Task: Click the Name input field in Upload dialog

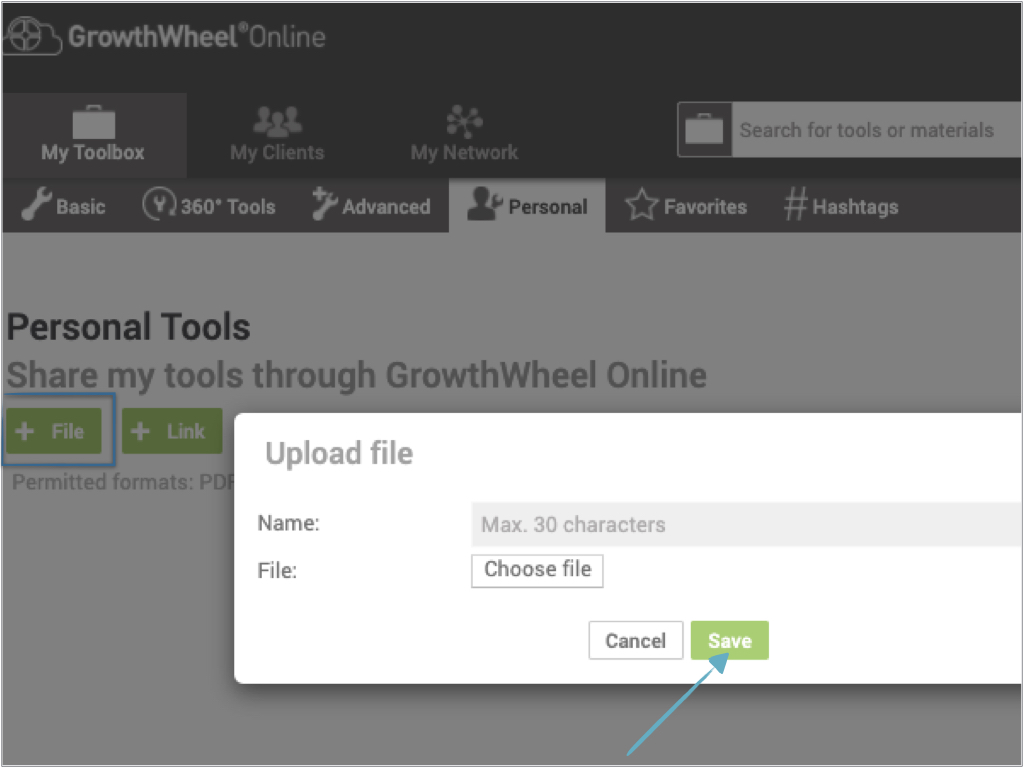Action: [746, 524]
